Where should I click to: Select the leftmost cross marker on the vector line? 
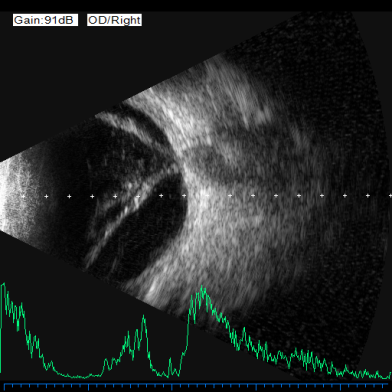click(23, 196)
